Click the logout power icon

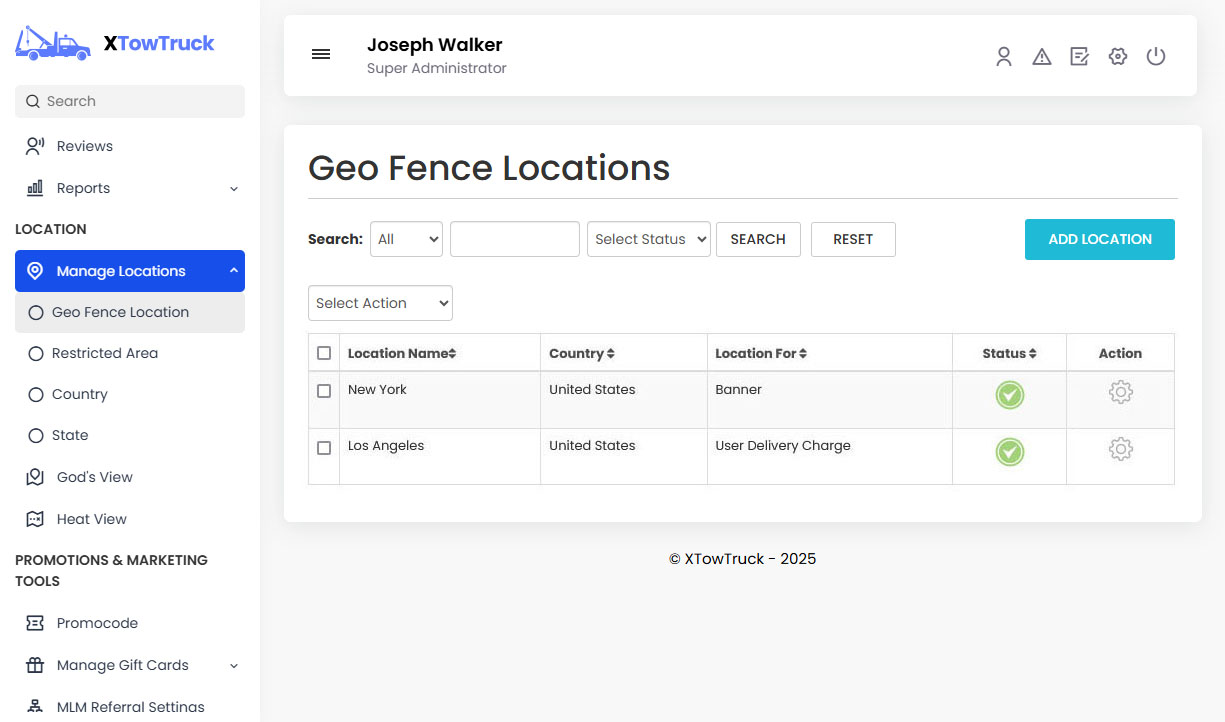click(1156, 57)
